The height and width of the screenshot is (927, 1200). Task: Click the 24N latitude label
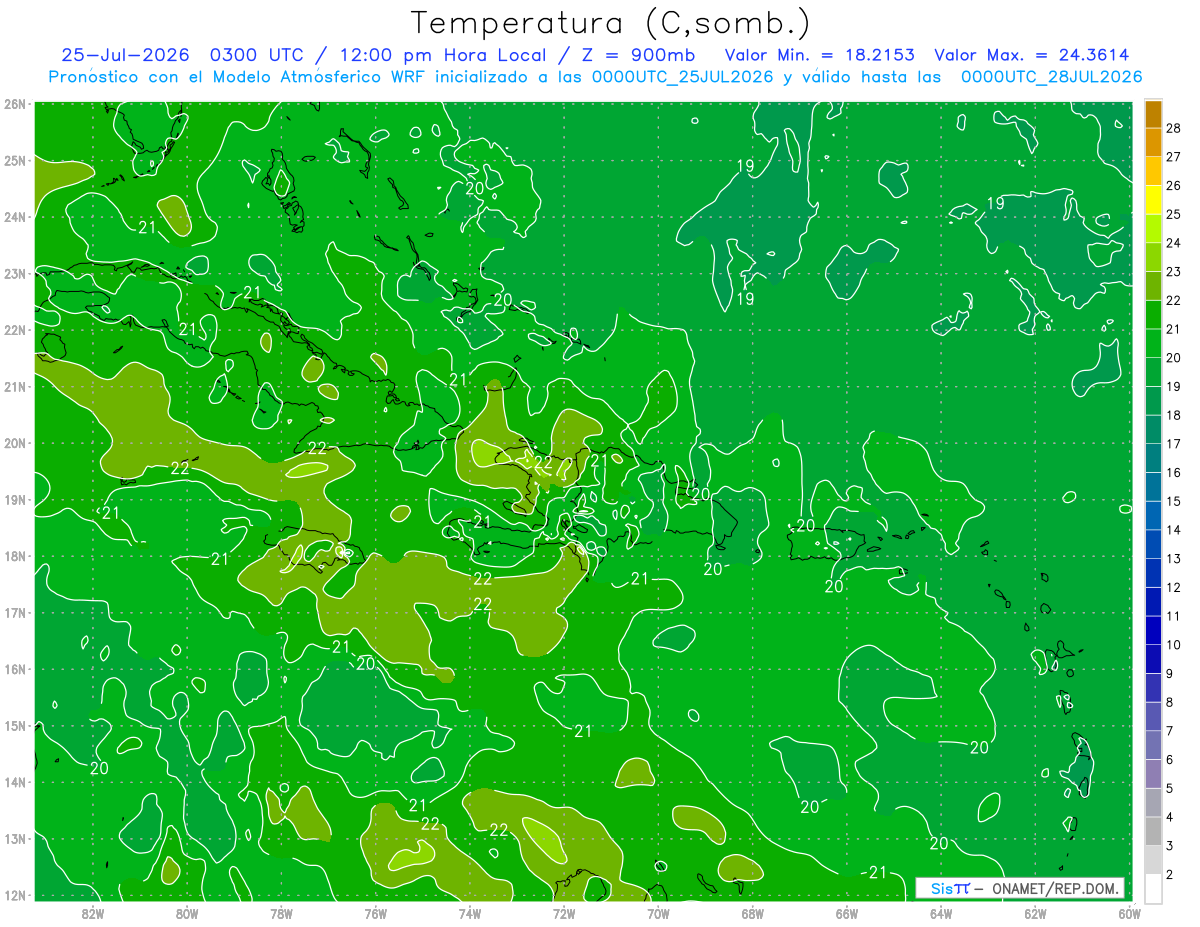tap(15, 217)
